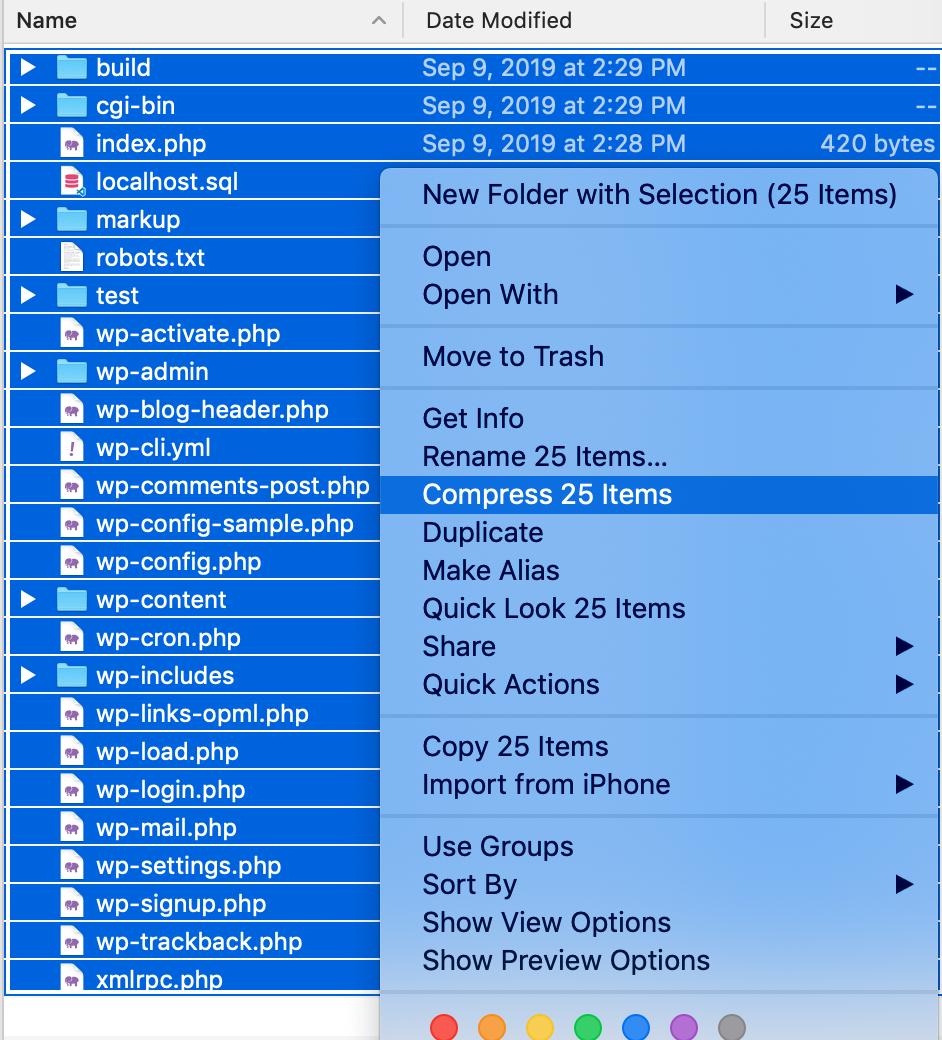The width and height of the screenshot is (942, 1040).
Task: Click the wp-mail.php file icon
Action: (72, 828)
